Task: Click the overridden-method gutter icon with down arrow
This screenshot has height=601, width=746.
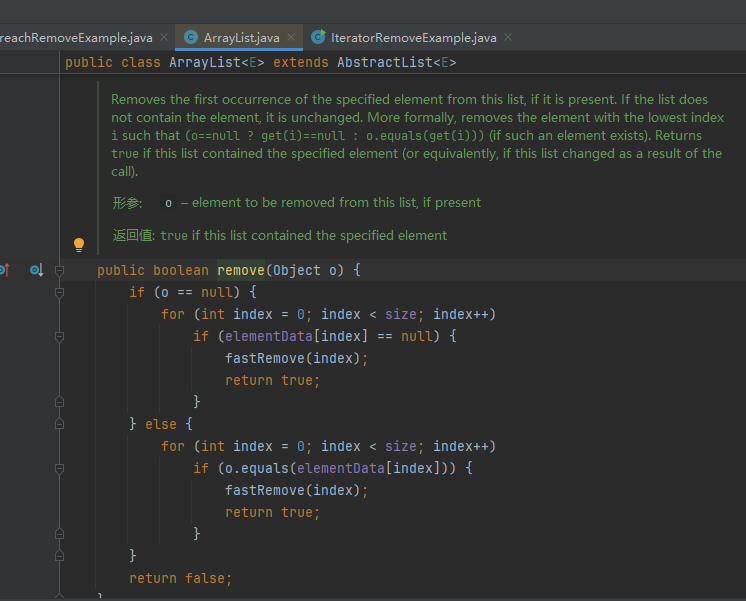Action: pyautogui.click(x=36, y=270)
